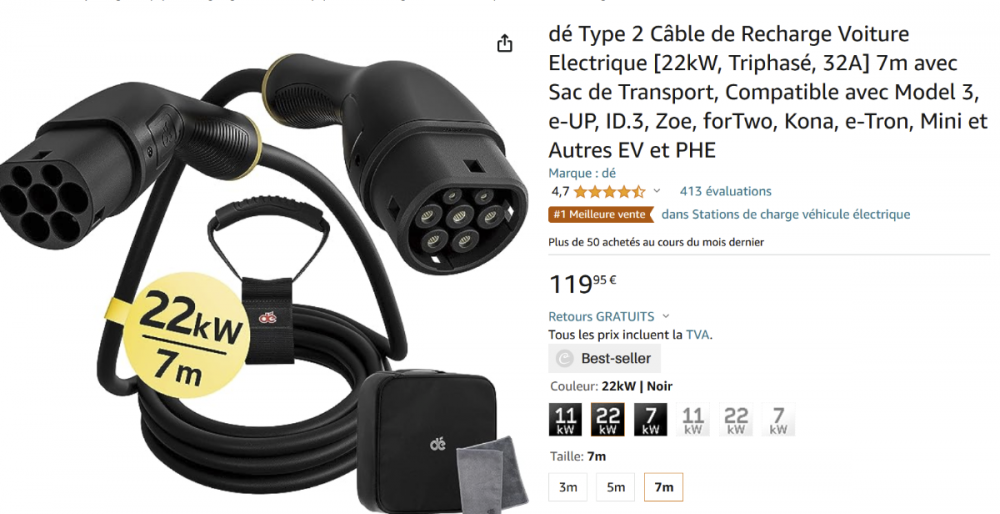Choose the white 22 kW variant swatch
This screenshot has width=1000, height=514.
click(735, 420)
